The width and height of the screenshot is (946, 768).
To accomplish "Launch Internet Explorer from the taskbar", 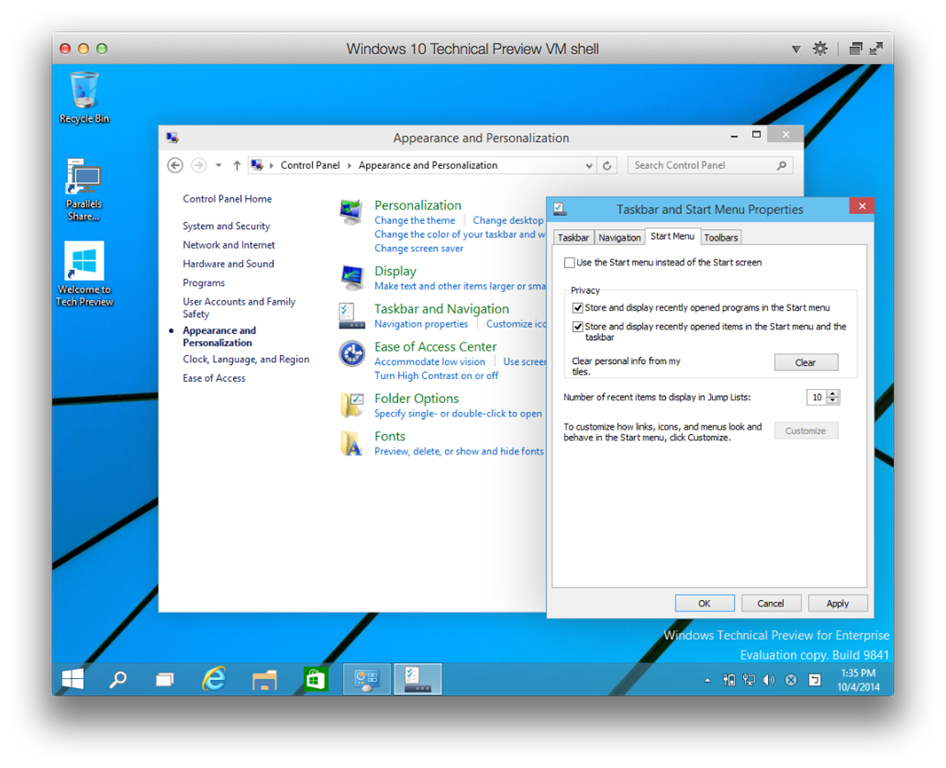I will pos(214,679).
